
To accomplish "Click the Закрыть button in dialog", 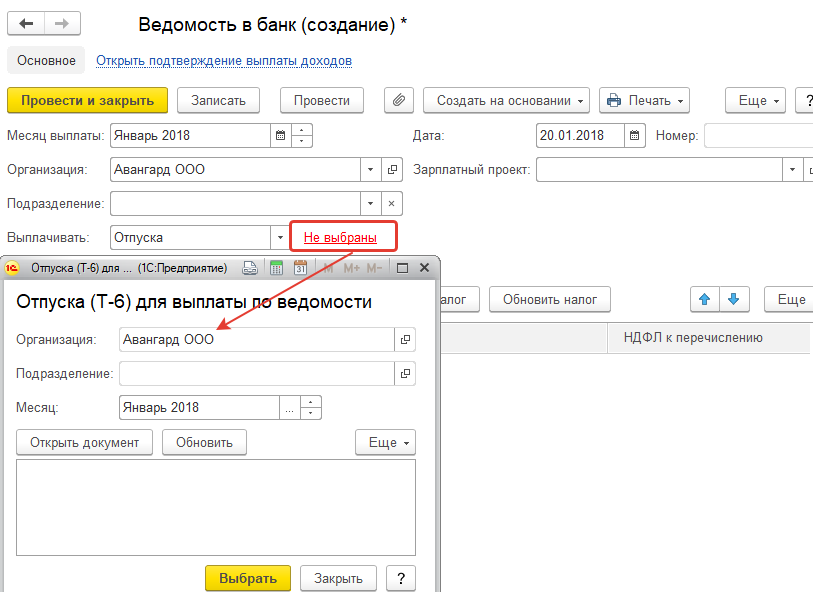I will coord(338,578).
